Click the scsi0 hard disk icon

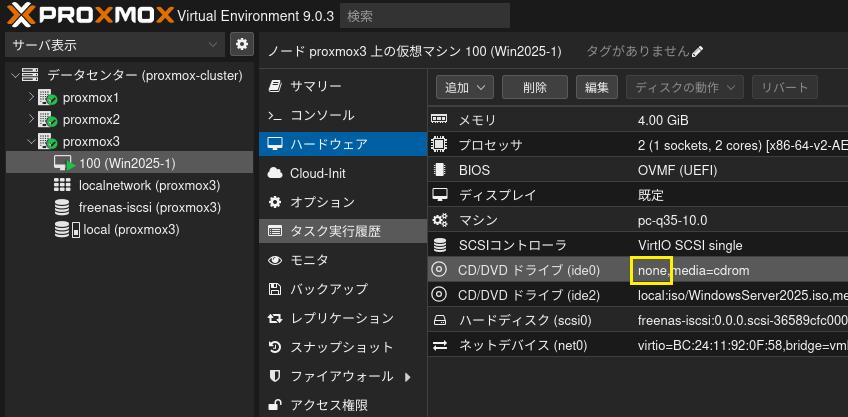[x=439, y=320]
